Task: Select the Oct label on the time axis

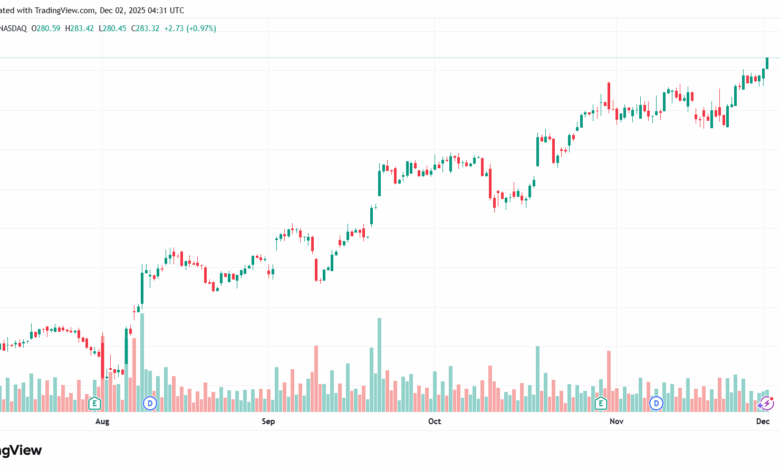Action: click(x=434, y=421)
